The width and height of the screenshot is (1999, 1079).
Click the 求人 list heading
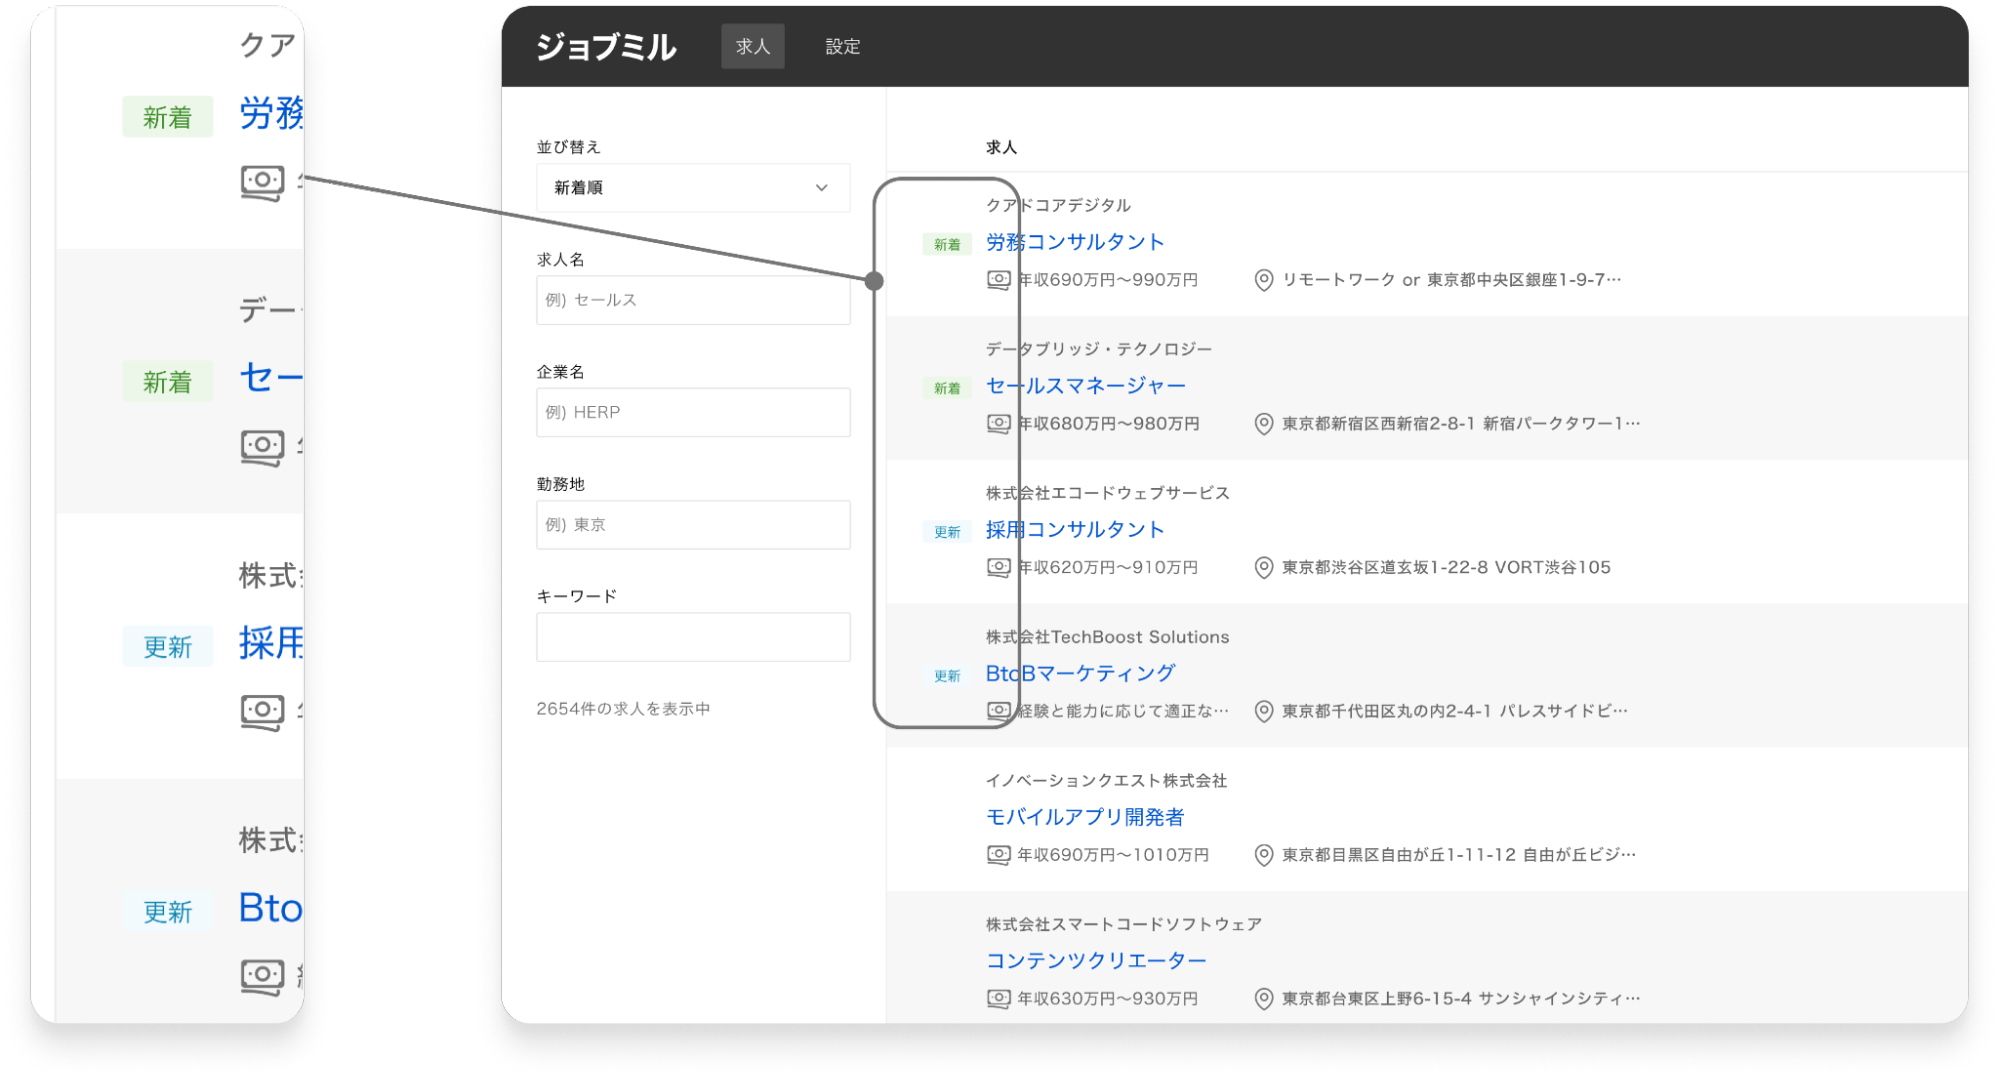pos(1001,147)
